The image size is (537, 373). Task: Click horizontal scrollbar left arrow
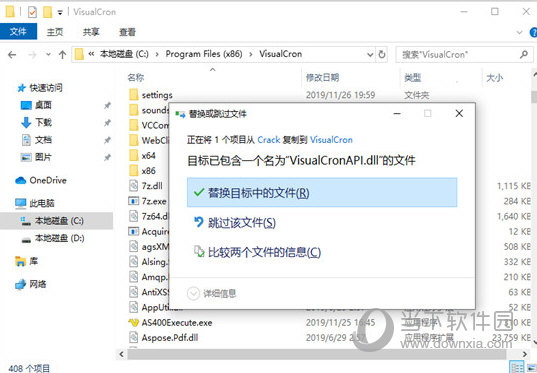[x=122, y=354]
